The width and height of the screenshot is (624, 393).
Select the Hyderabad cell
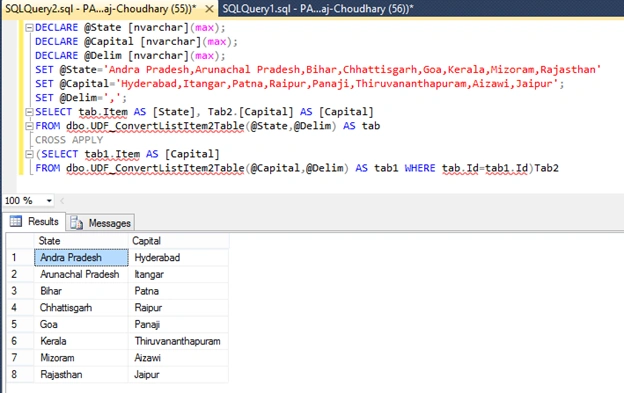[179, 257]
